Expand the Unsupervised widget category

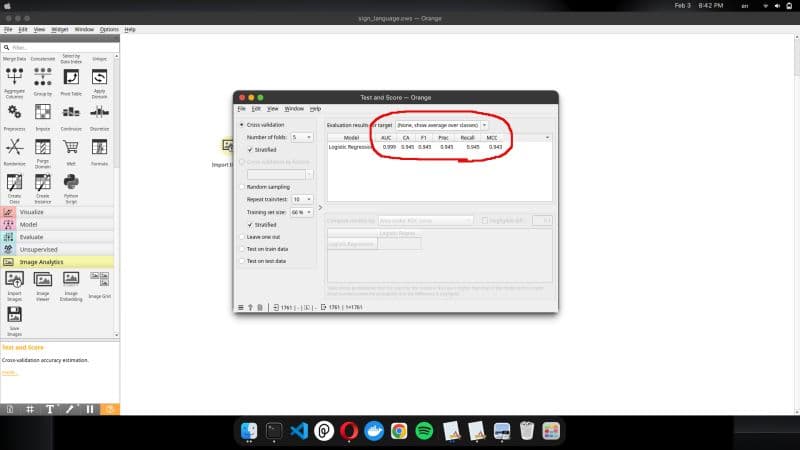coord(57,249)
